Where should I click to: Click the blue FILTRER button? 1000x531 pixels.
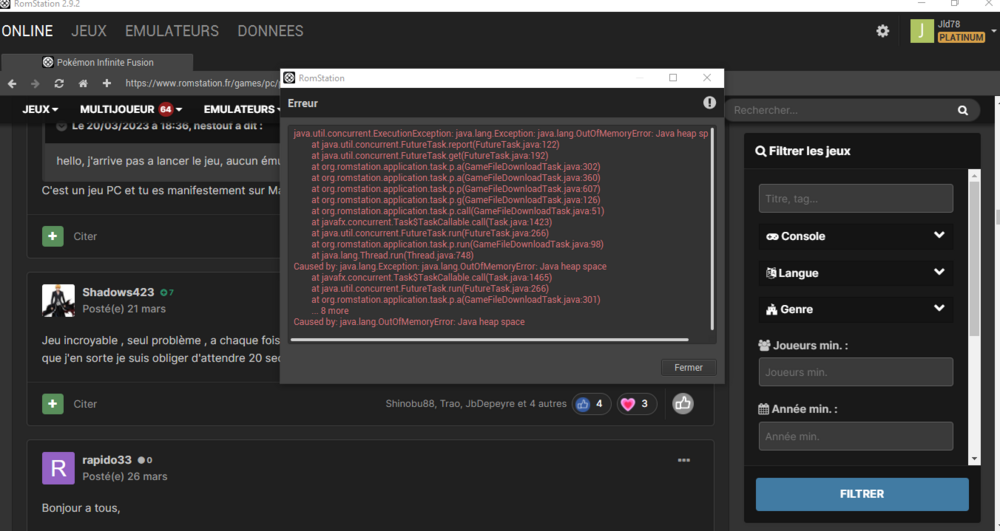tap(862, 494)
